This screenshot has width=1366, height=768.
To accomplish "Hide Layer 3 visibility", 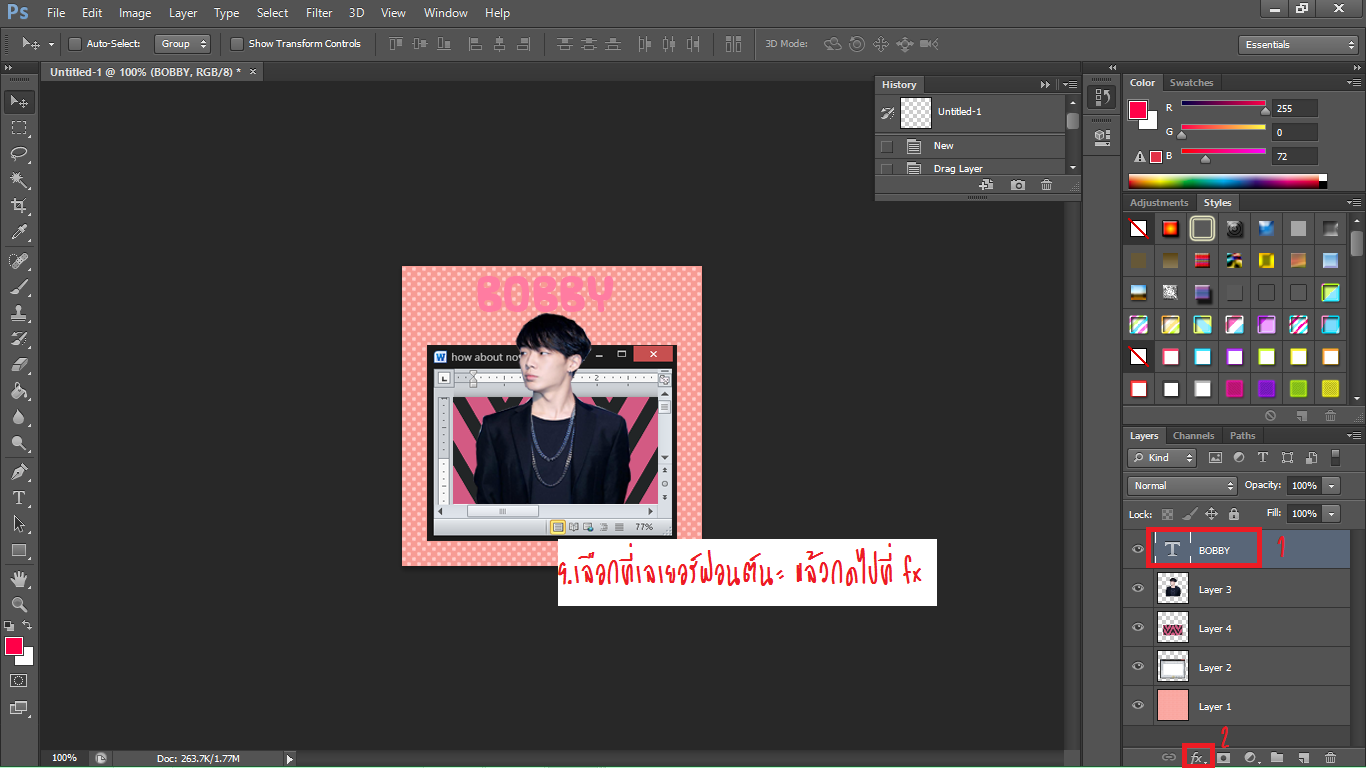I will [1138, 589].
